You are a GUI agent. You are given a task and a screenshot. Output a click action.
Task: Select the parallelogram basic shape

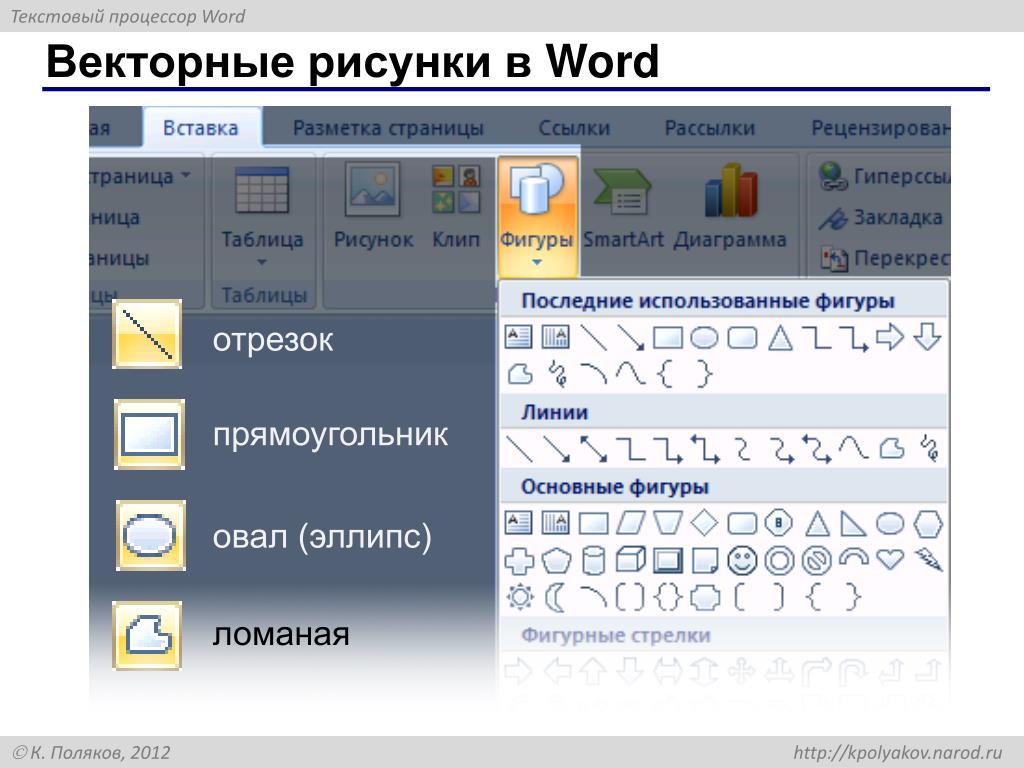[630, 523]
